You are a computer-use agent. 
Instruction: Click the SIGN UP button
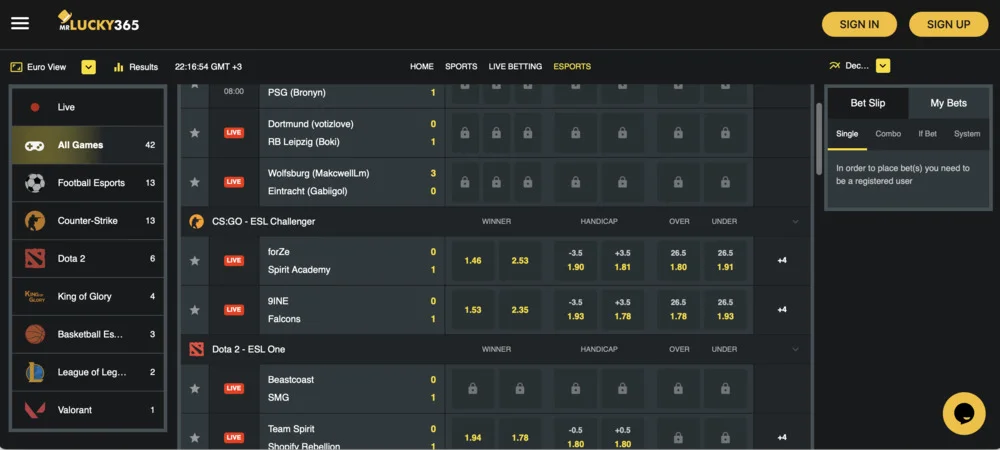click(x=948, y=24)
